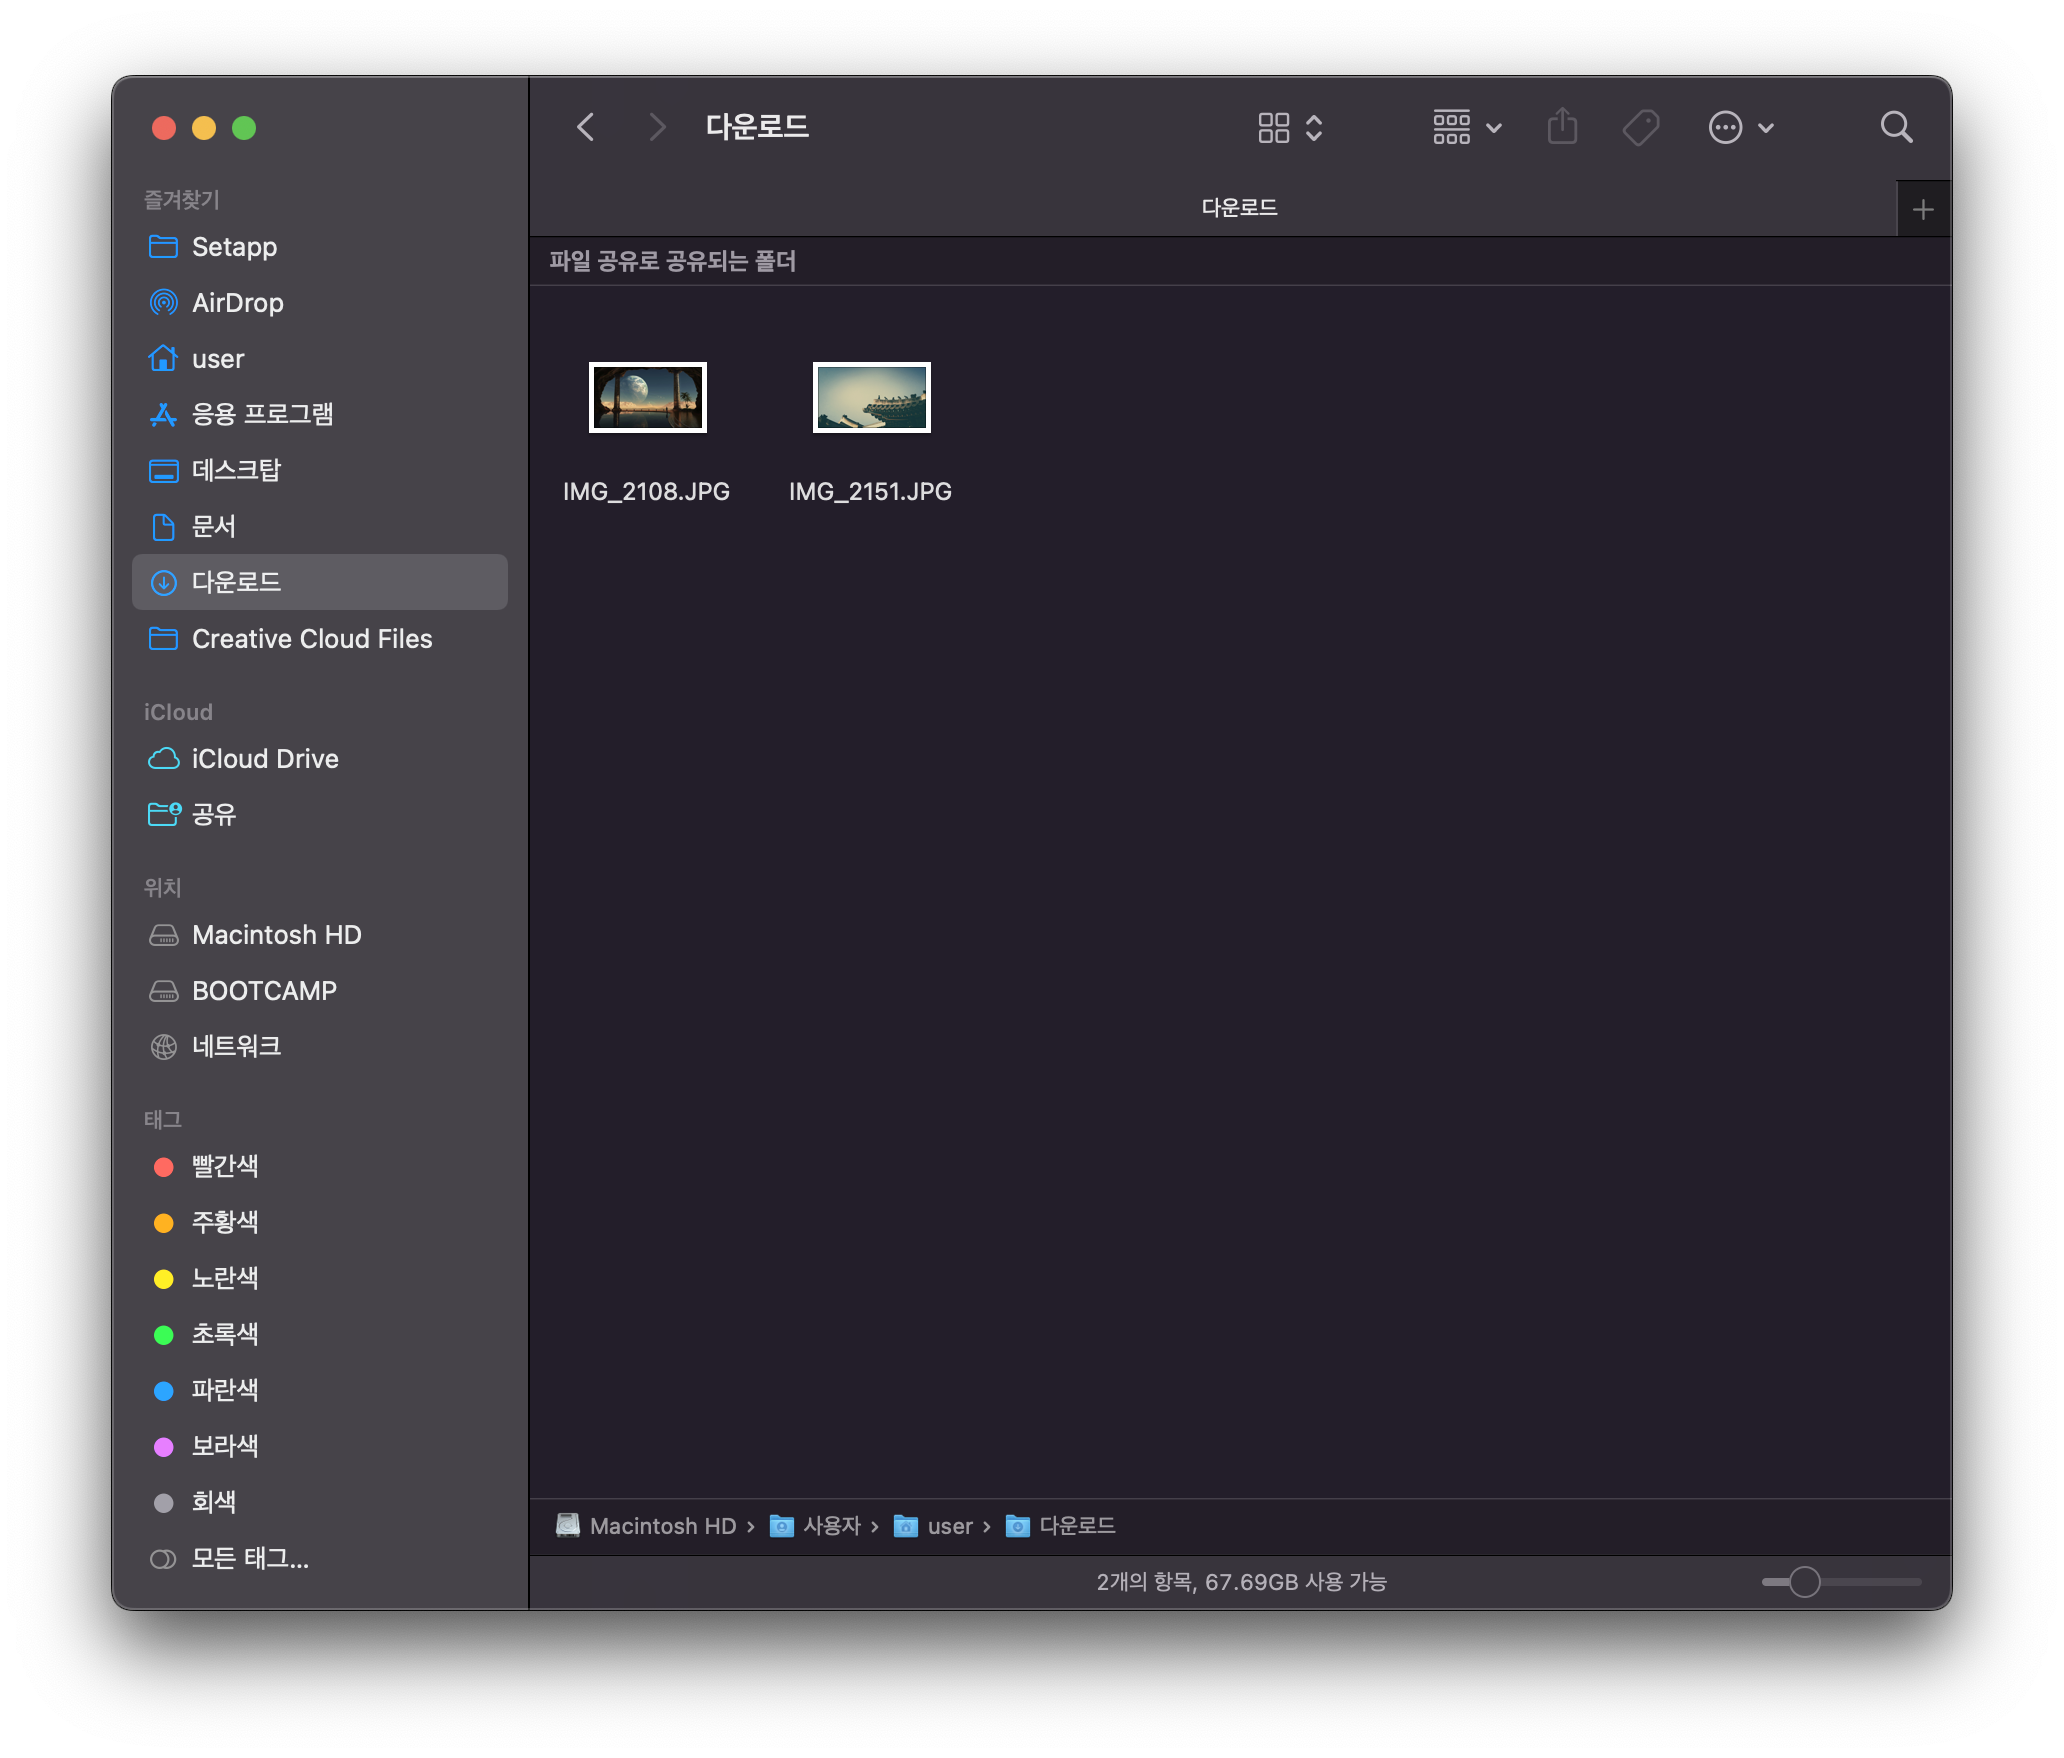Open iCloud Drive in the sidebar

coord(264,759)
